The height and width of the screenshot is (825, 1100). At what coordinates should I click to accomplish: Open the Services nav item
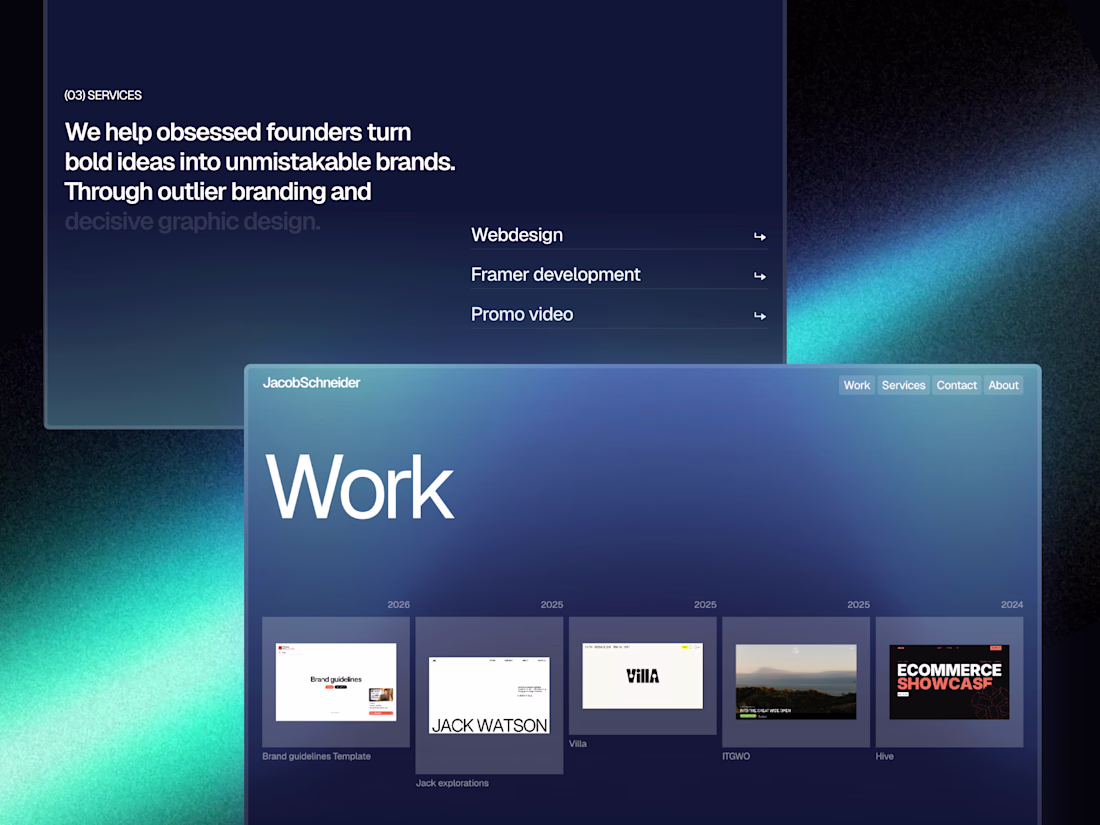[x=904, y=385]
